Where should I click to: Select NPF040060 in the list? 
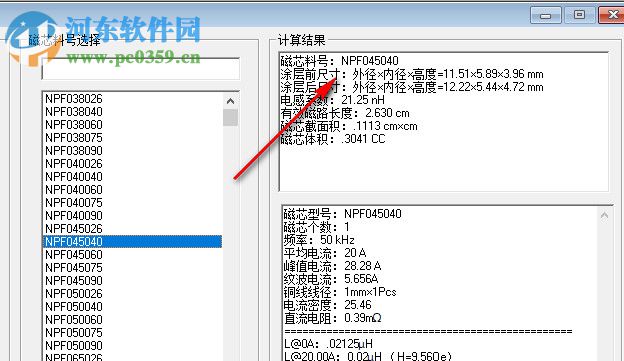[74, 190]
